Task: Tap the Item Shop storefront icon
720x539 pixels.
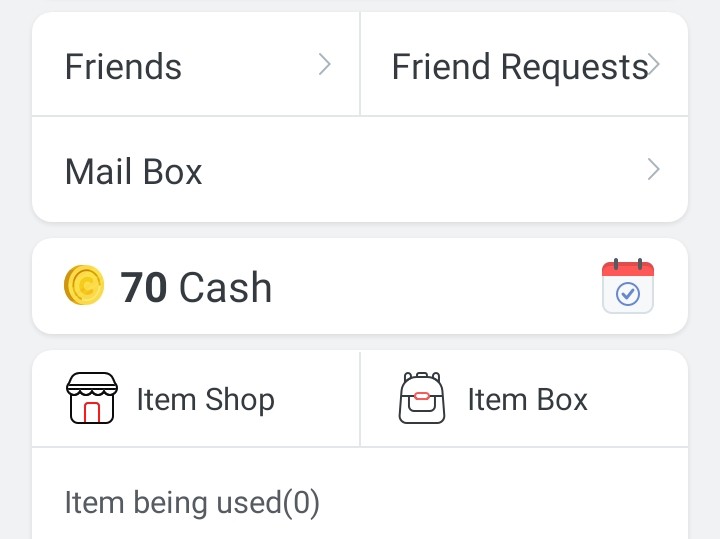Action: (92, 399)
